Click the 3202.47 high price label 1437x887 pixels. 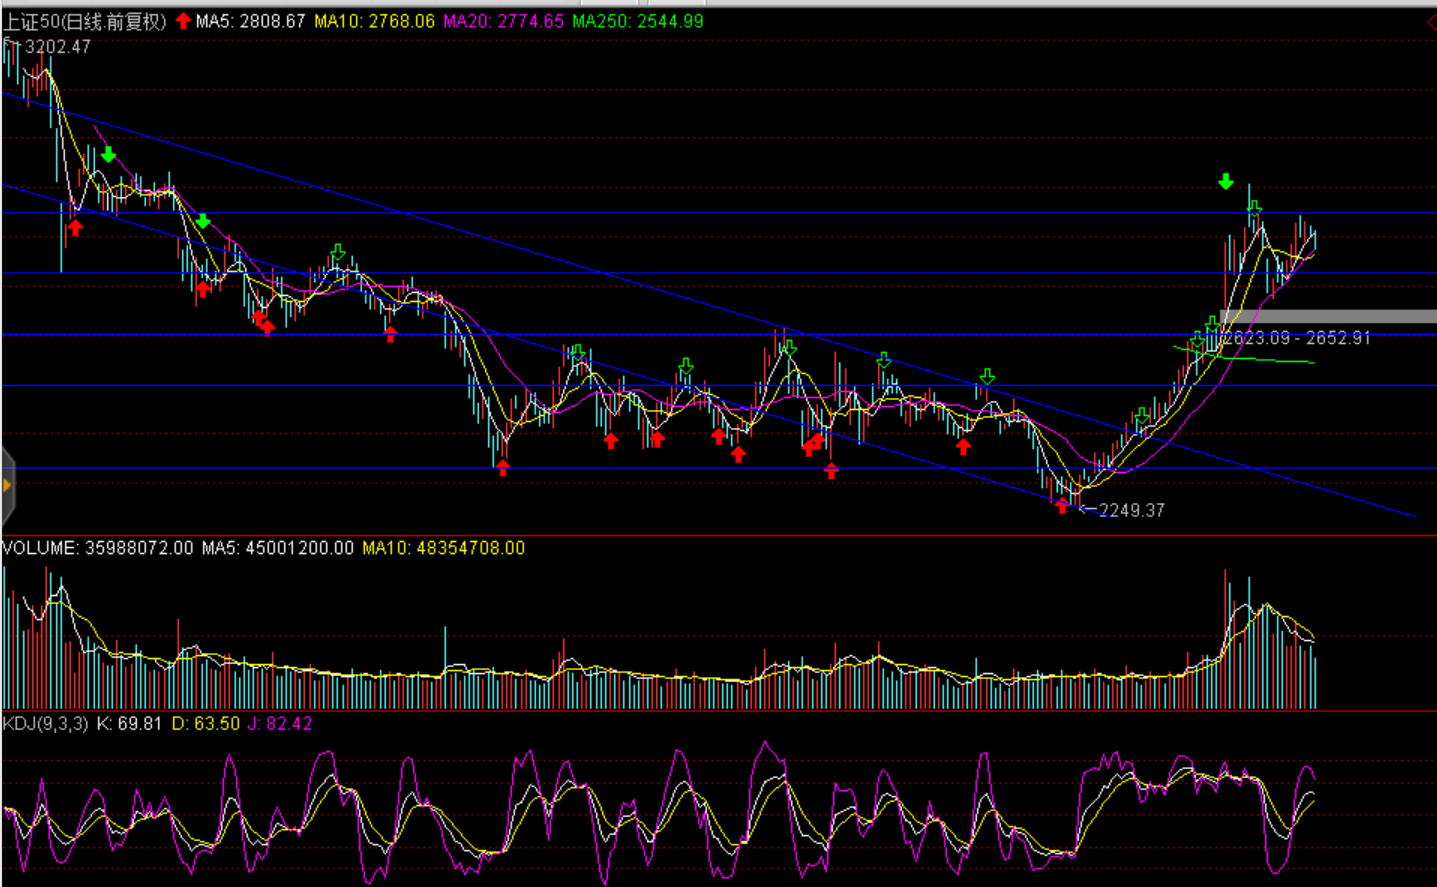[57, 47]
